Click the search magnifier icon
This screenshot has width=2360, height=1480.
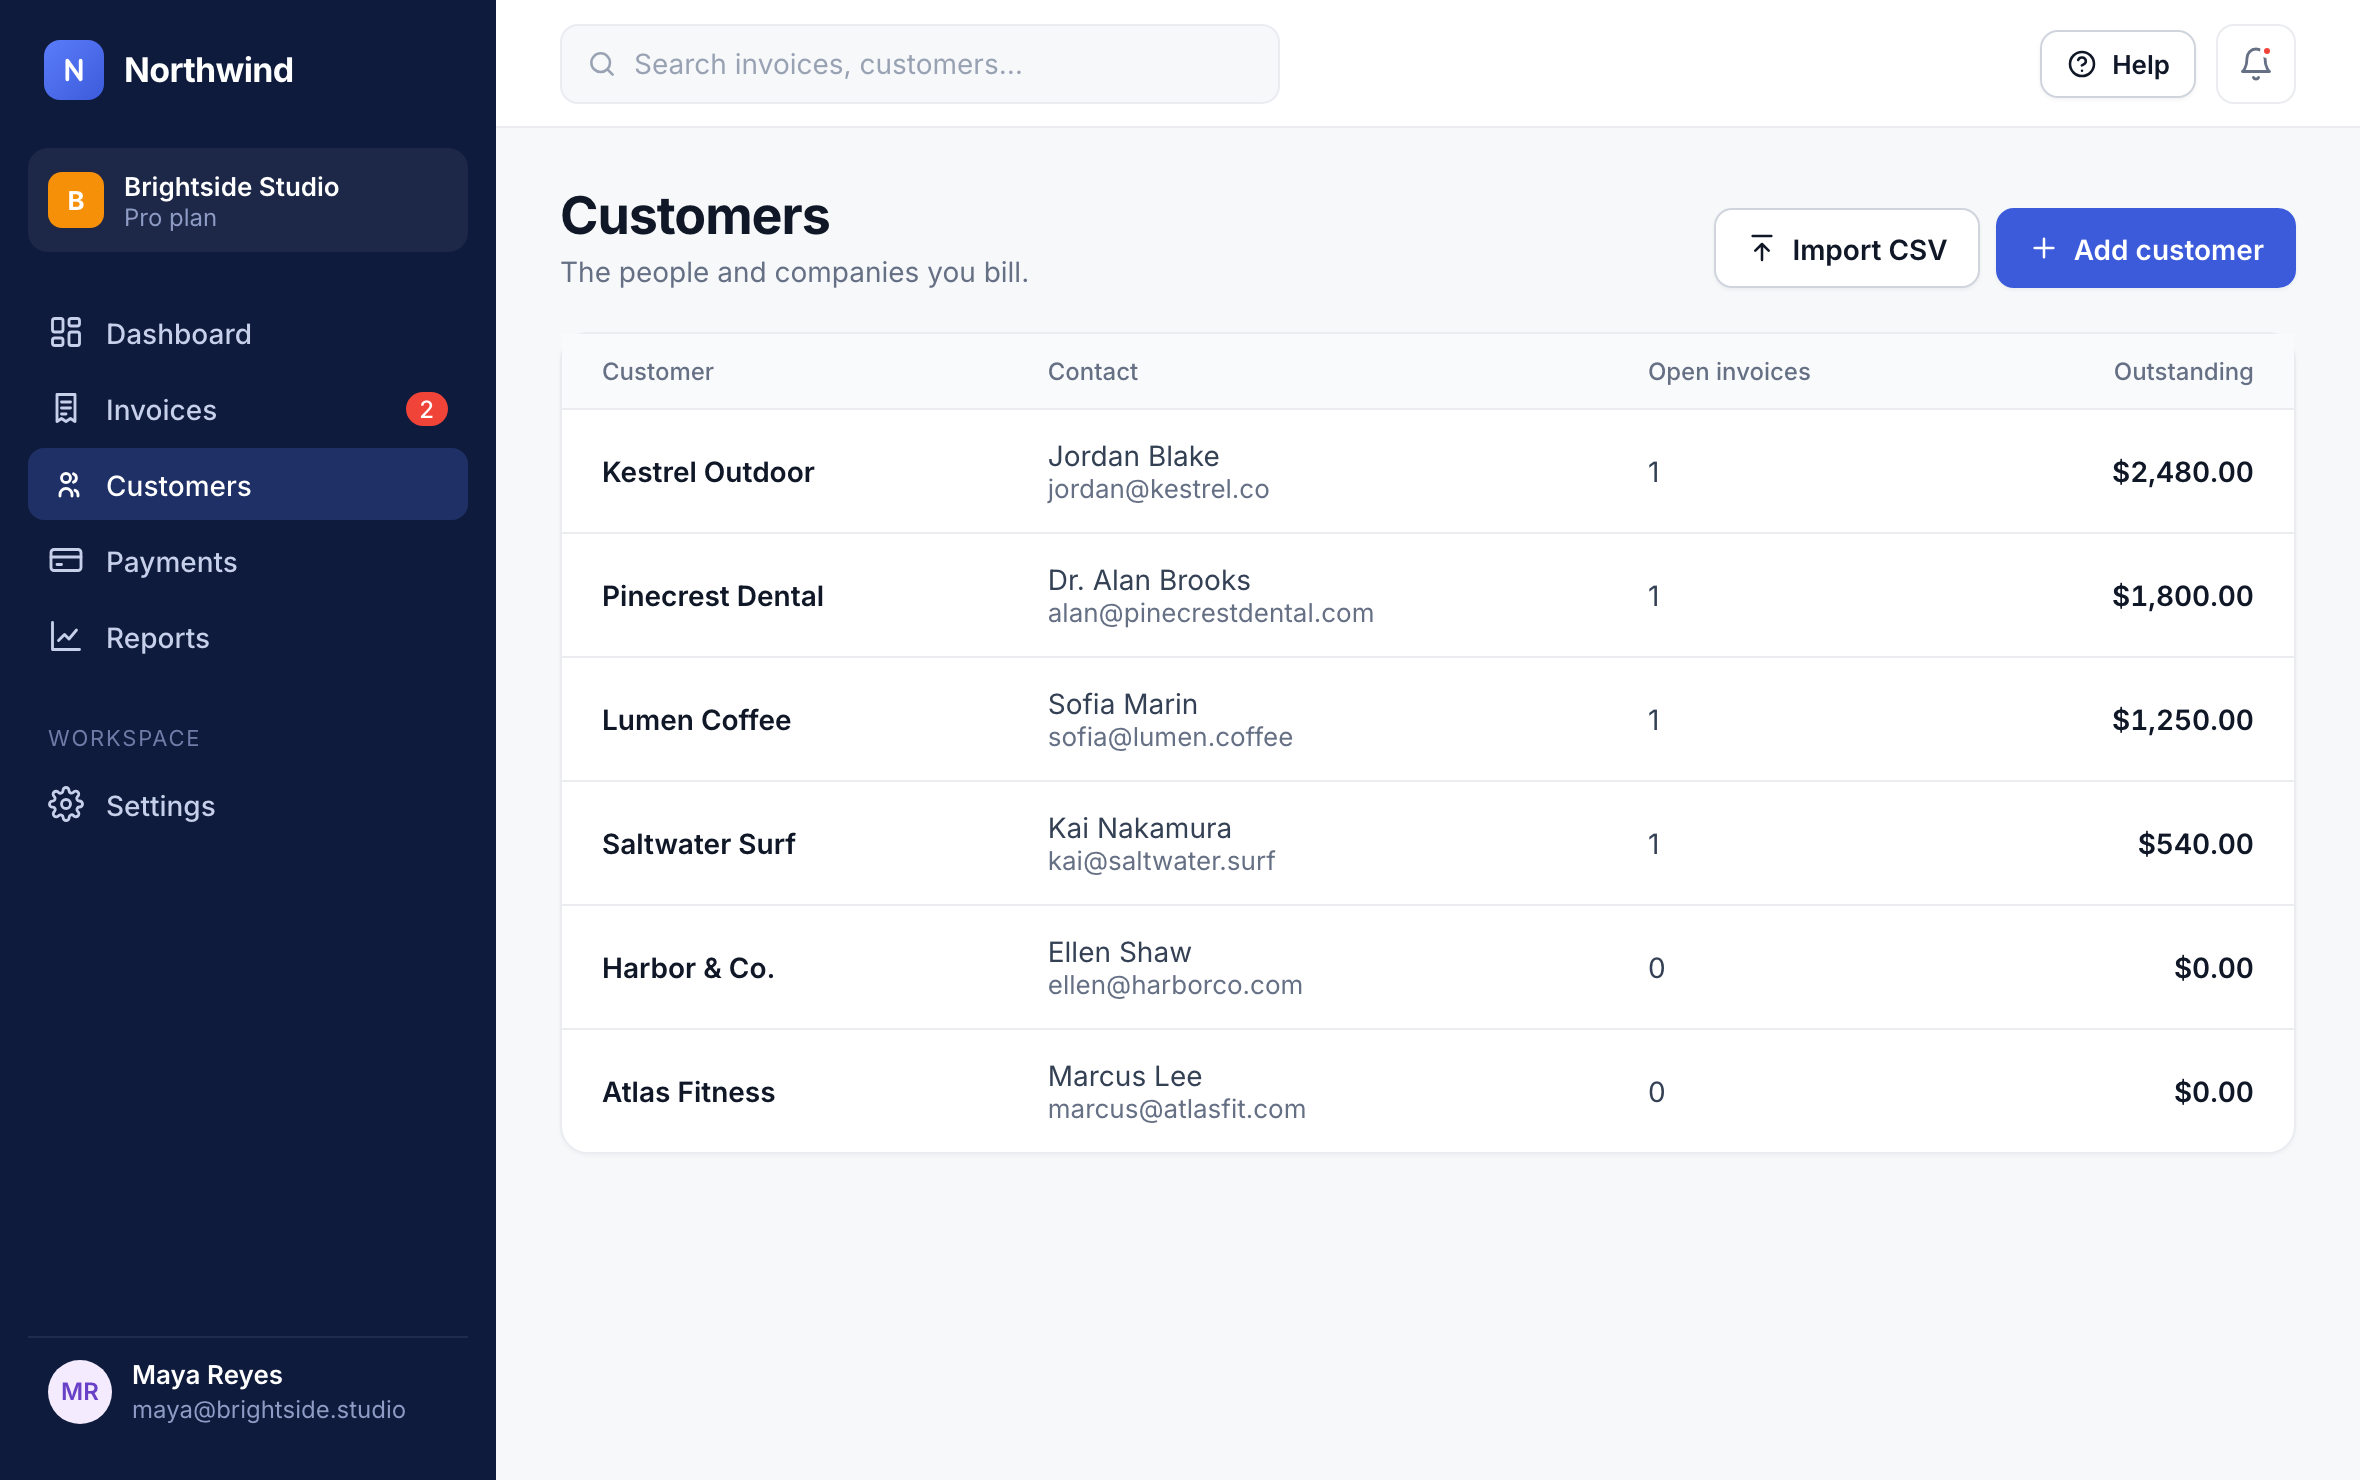click(x=602, y=64)
